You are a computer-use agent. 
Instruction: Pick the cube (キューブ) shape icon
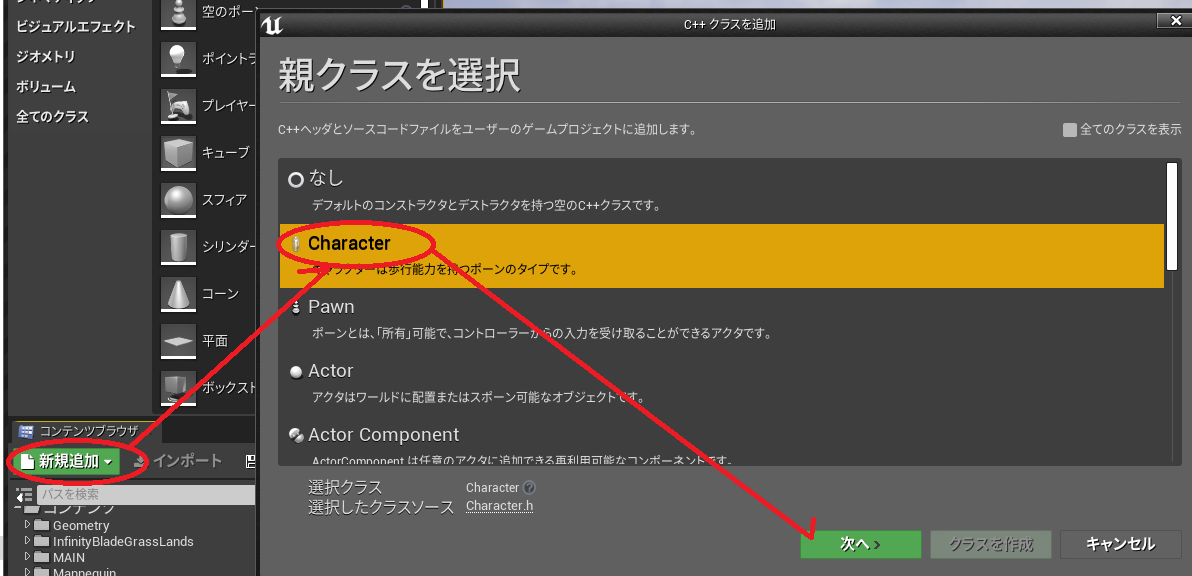tap(179, 153)
